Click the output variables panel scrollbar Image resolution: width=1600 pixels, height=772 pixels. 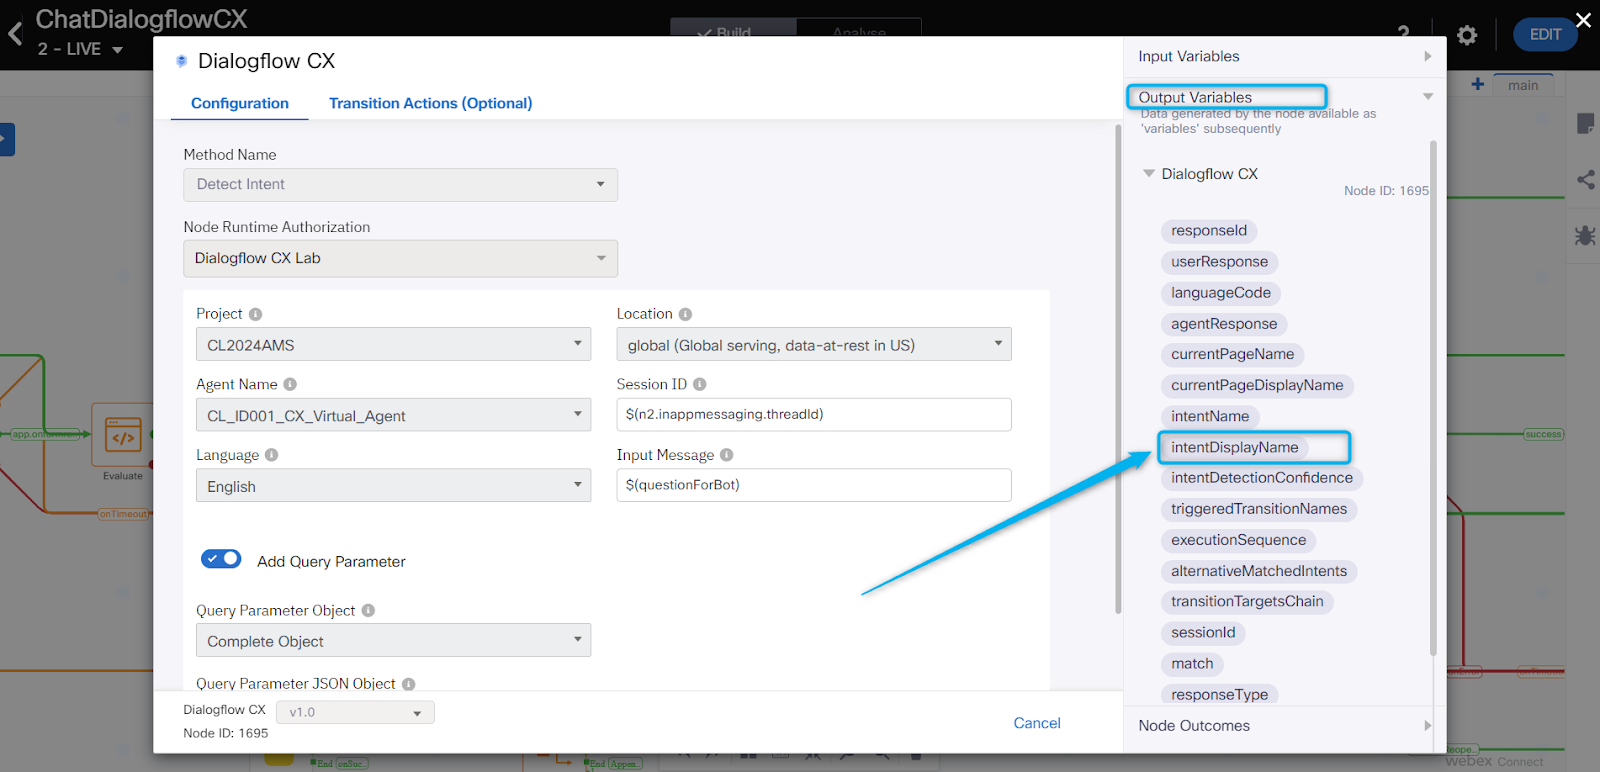coord(1432,398)
